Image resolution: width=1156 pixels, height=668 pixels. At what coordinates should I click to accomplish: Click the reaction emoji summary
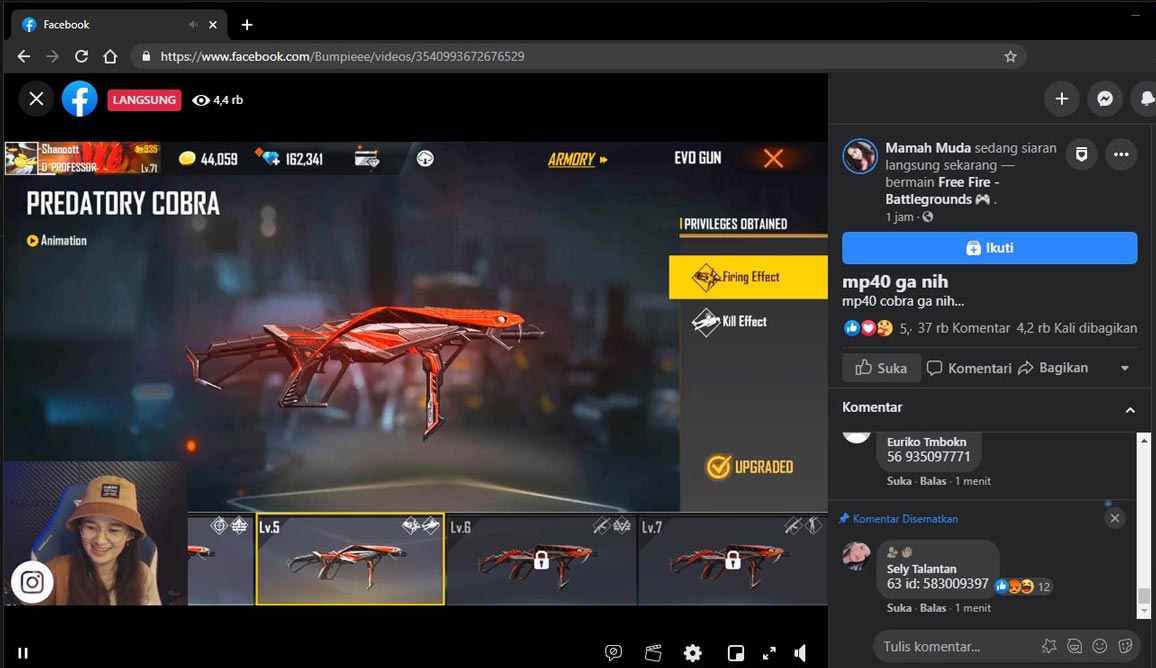point(868,328)
